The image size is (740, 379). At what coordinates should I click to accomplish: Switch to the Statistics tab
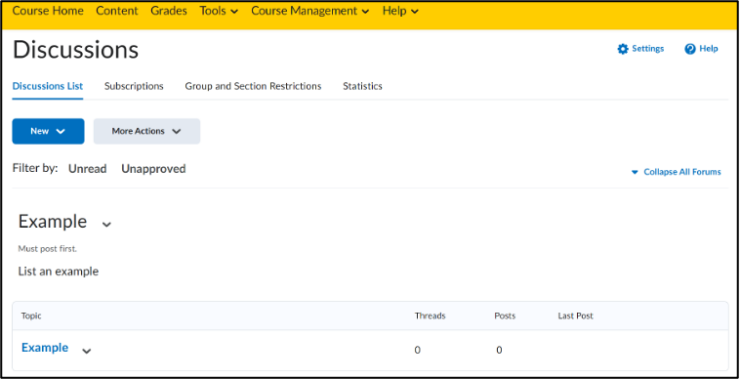[362, 86]
